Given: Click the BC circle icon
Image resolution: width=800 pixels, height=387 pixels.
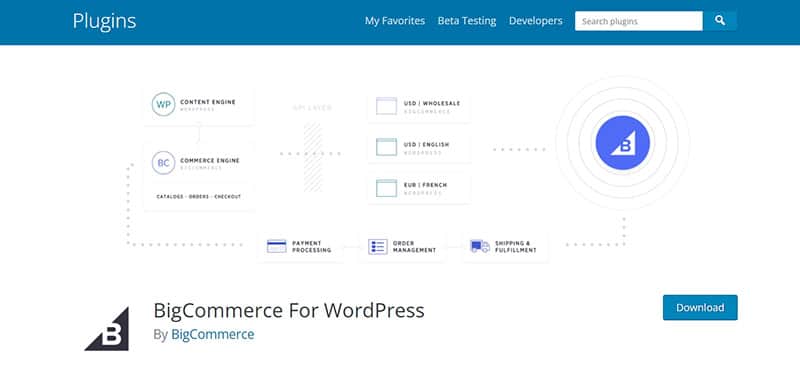Looking at the screenshot, I should pos(163,163).
